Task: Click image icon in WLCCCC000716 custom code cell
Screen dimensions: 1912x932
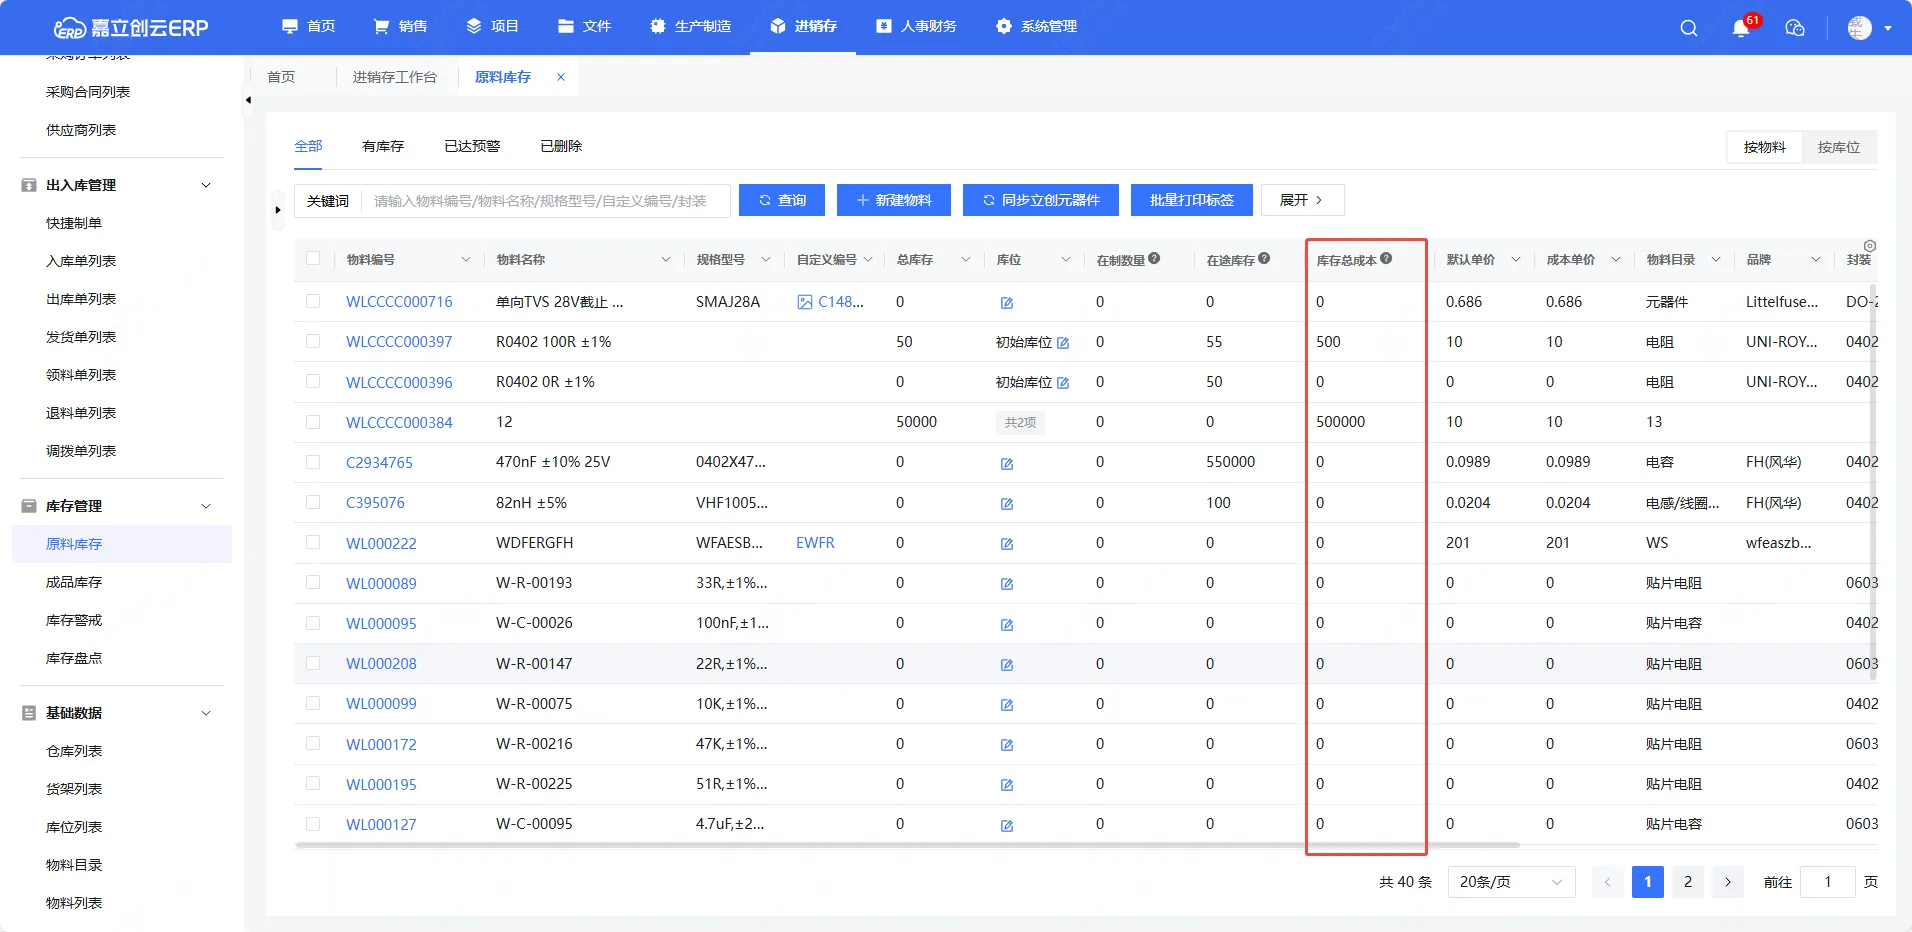Action: 805,302
